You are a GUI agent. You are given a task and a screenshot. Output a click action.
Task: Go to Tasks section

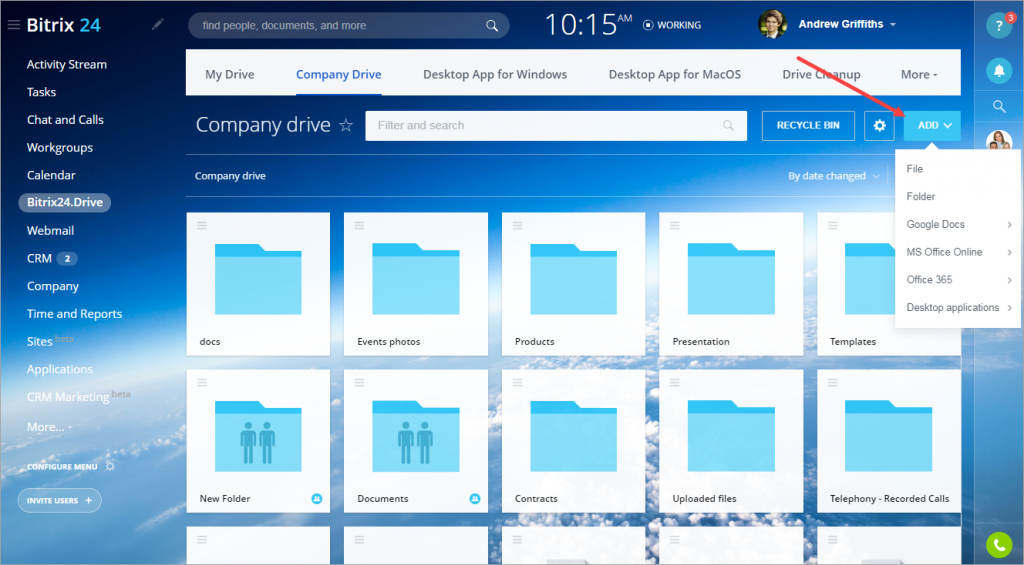[41, 92]
